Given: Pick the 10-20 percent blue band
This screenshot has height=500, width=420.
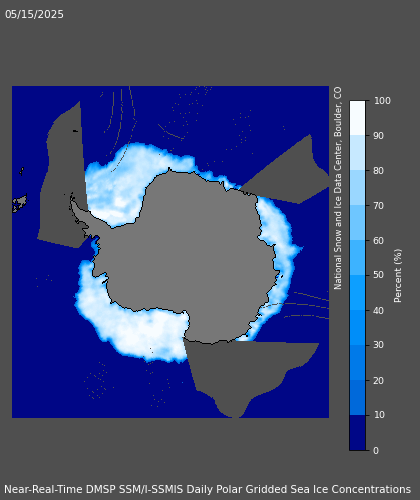Looking at the screenshot, I should click(x=357, y=398).
